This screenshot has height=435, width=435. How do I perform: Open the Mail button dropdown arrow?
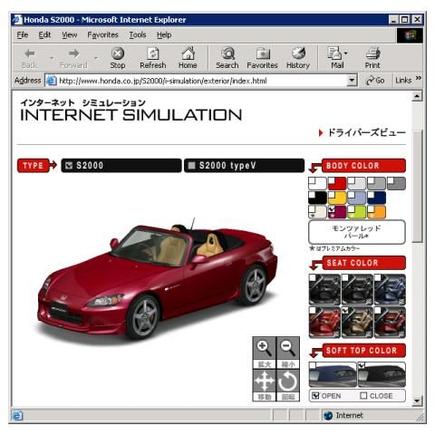point(346,53)
